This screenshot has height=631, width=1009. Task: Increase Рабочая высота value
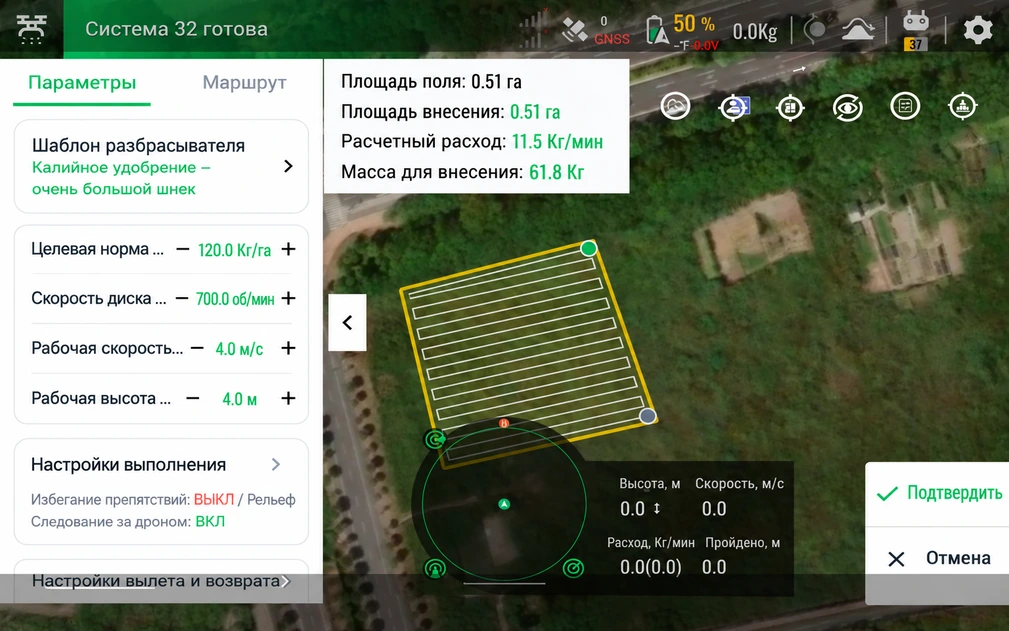(x=288, y=398)
